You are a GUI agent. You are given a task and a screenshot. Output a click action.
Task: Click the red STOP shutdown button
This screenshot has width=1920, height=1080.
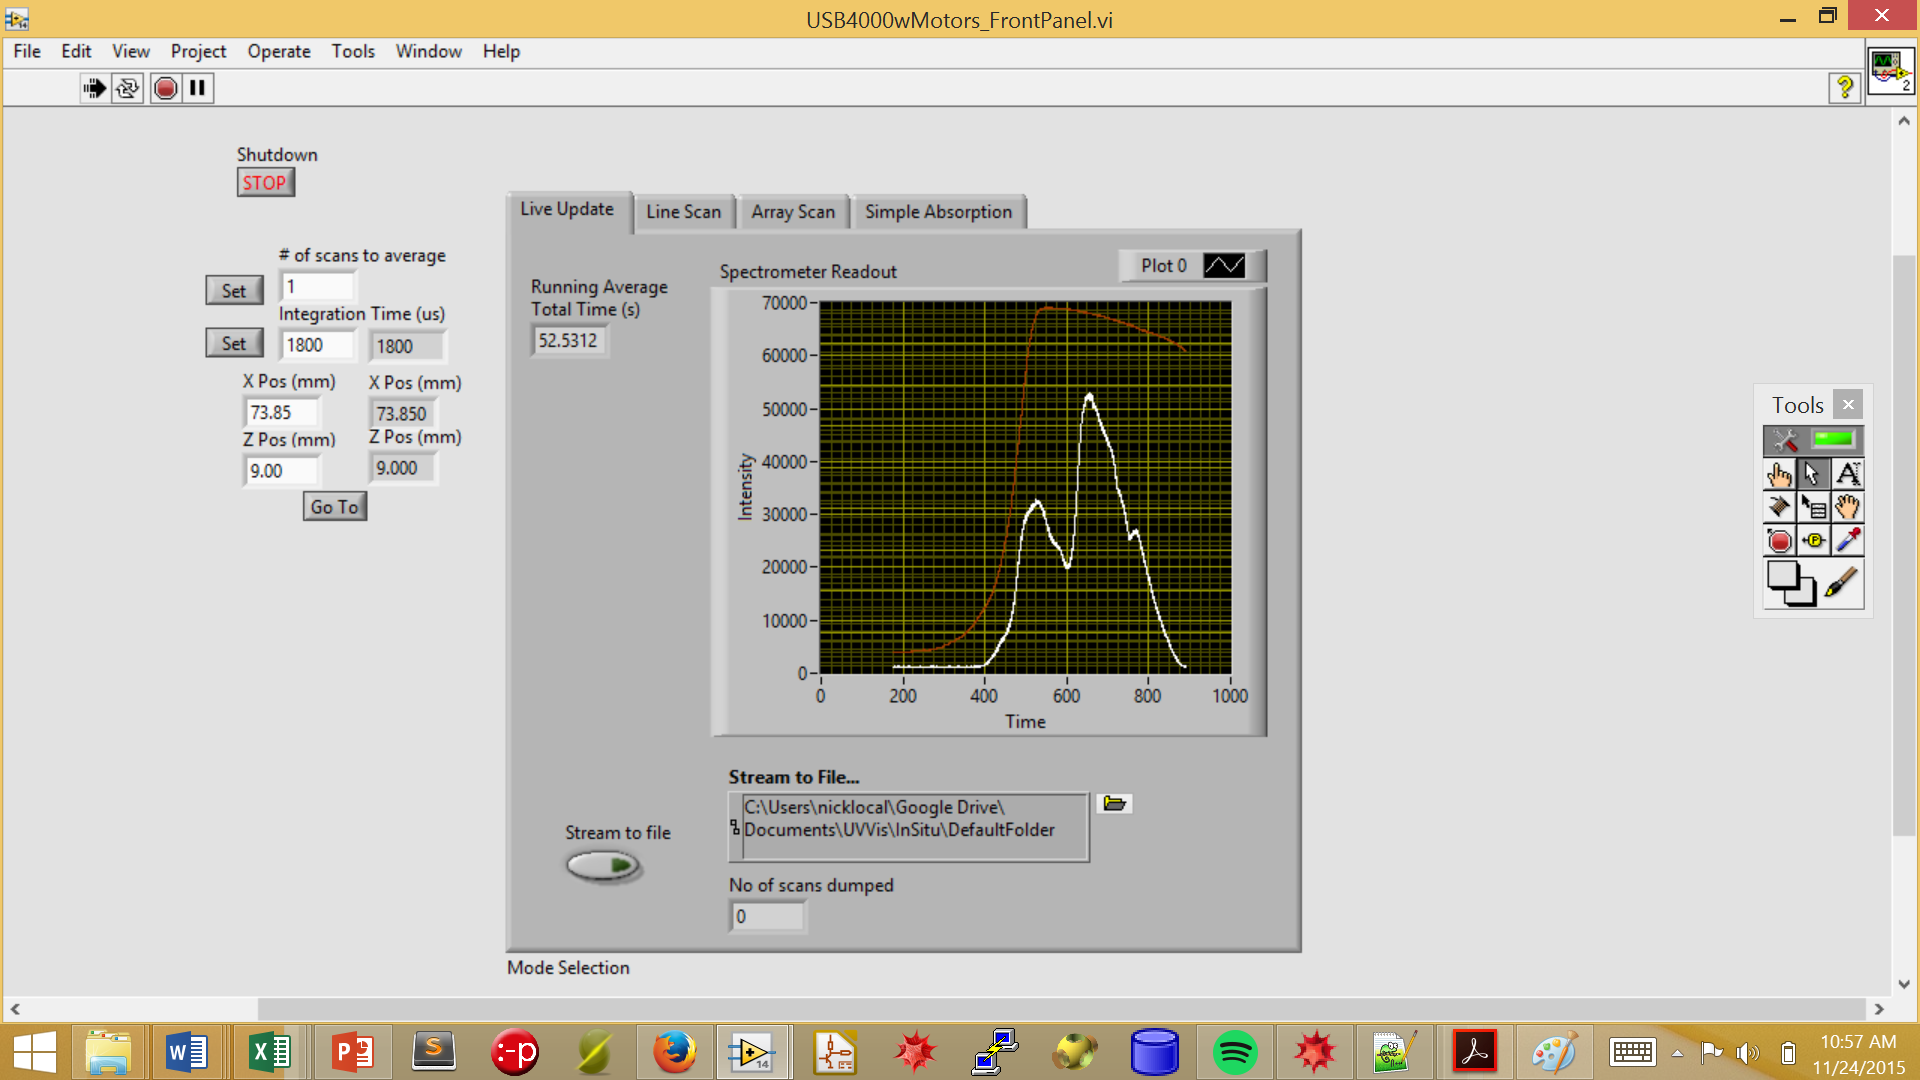(x=265, y=183)
